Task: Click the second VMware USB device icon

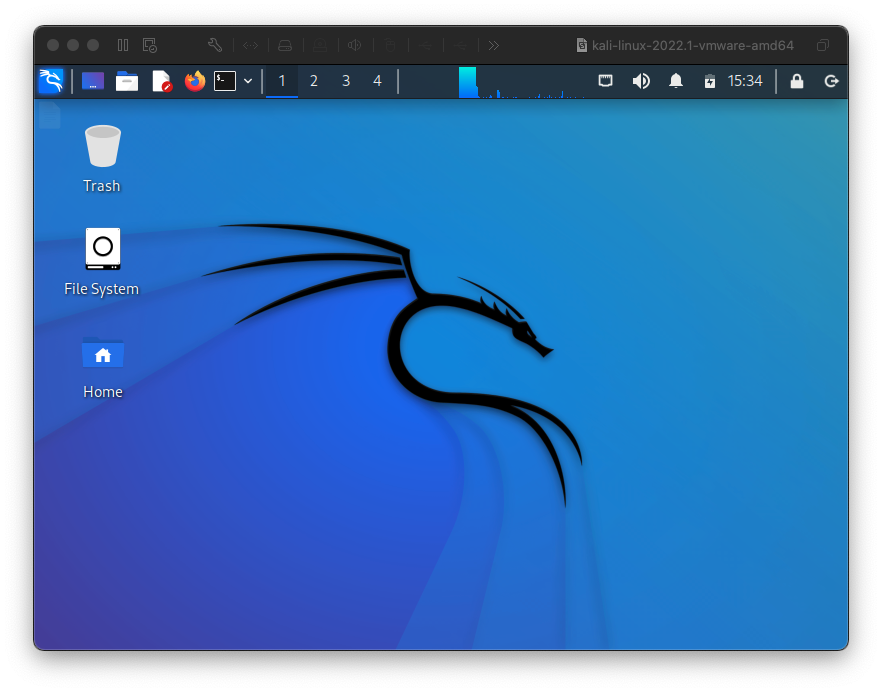Action: click(x=460, y=46)
